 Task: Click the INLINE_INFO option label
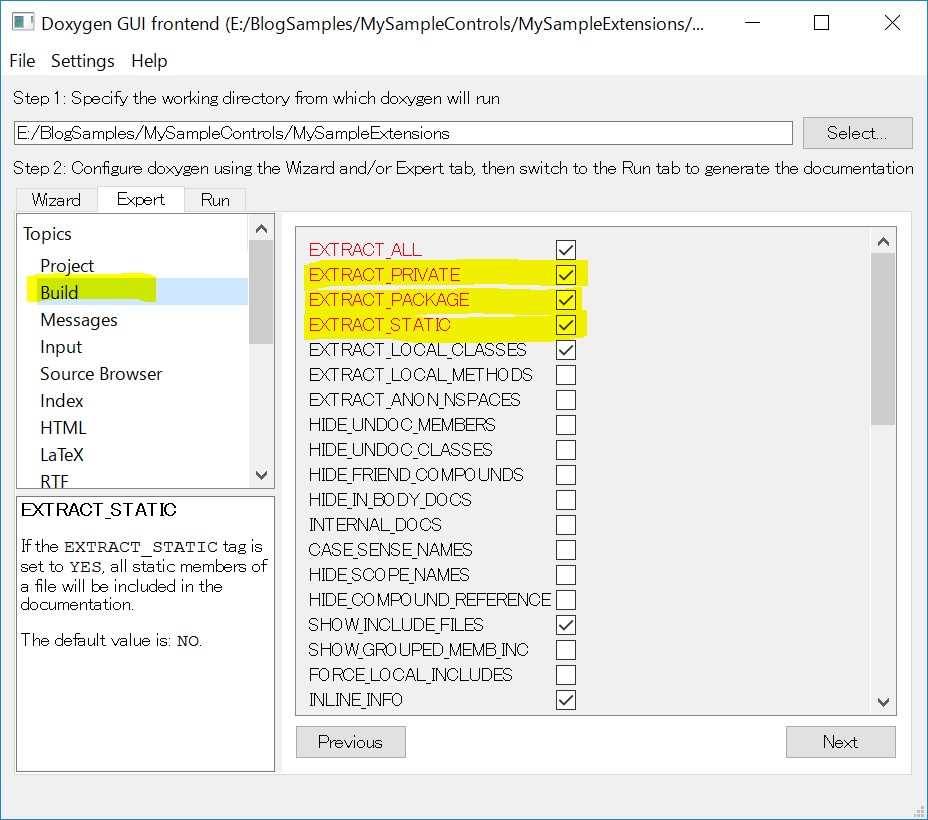[x=355, y=700]
